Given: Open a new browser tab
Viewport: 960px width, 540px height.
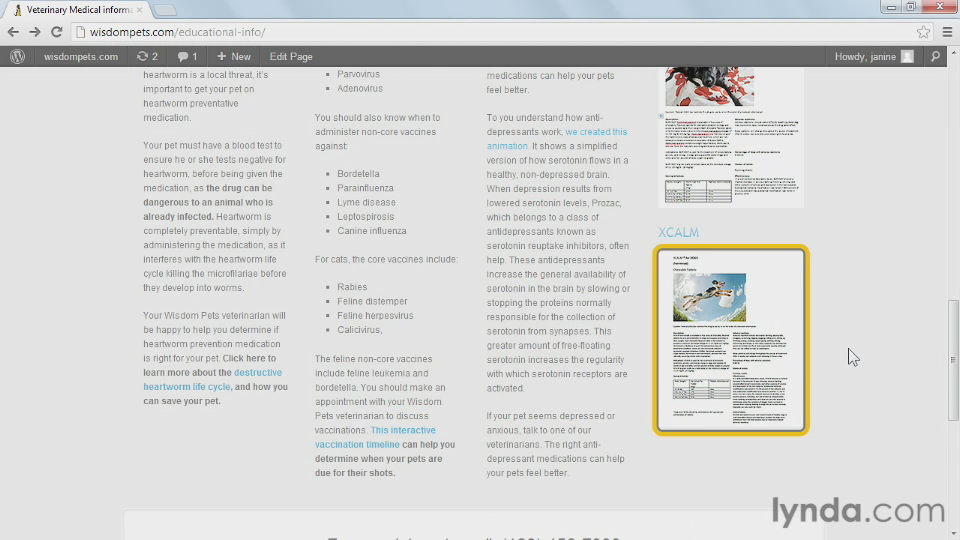Looking at the screenshot, I should (x=166, y=10).
